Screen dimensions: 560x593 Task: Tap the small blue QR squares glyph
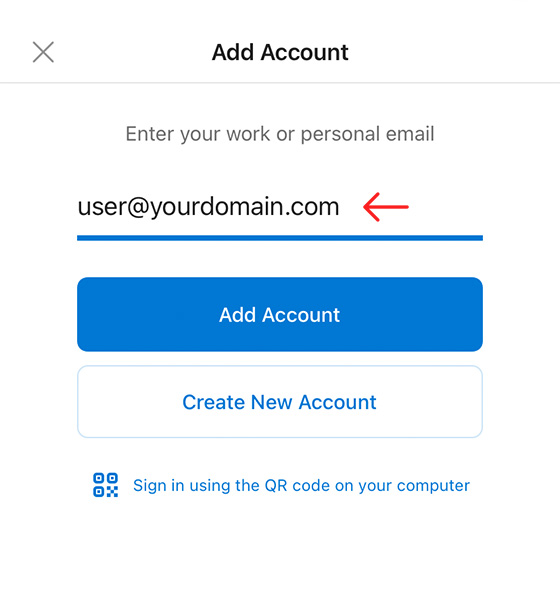[105, 485]
